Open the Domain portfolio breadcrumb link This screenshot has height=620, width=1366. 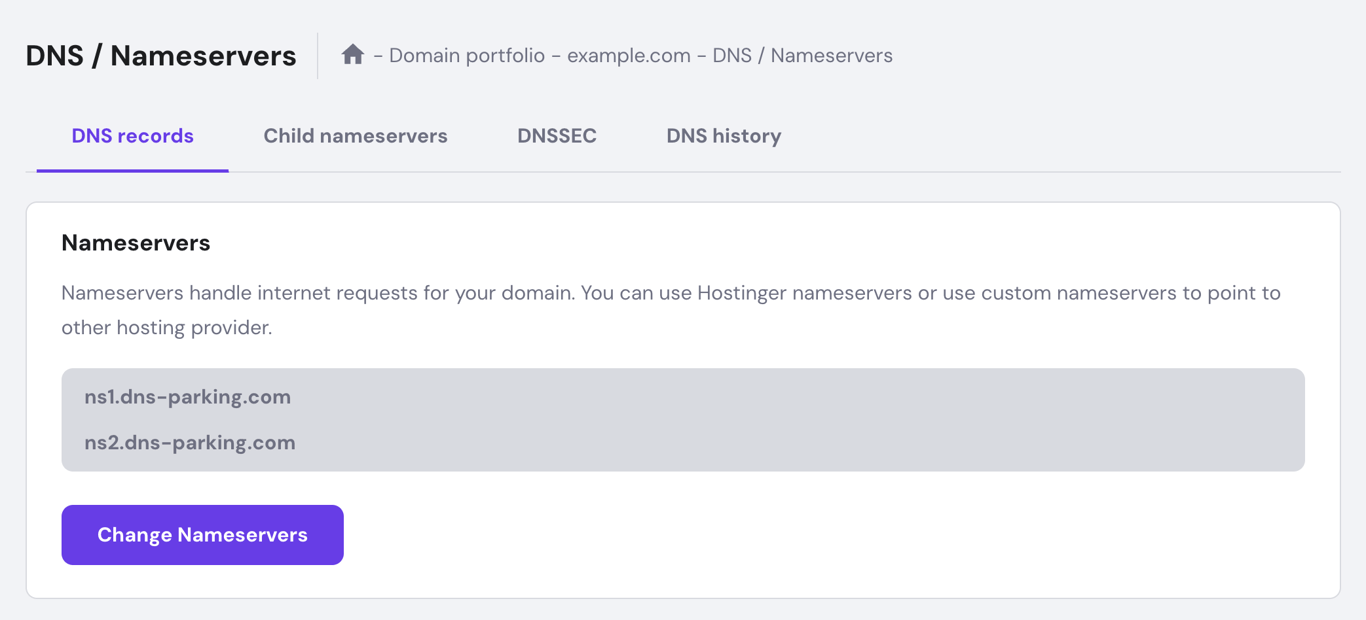pos(467,55)
